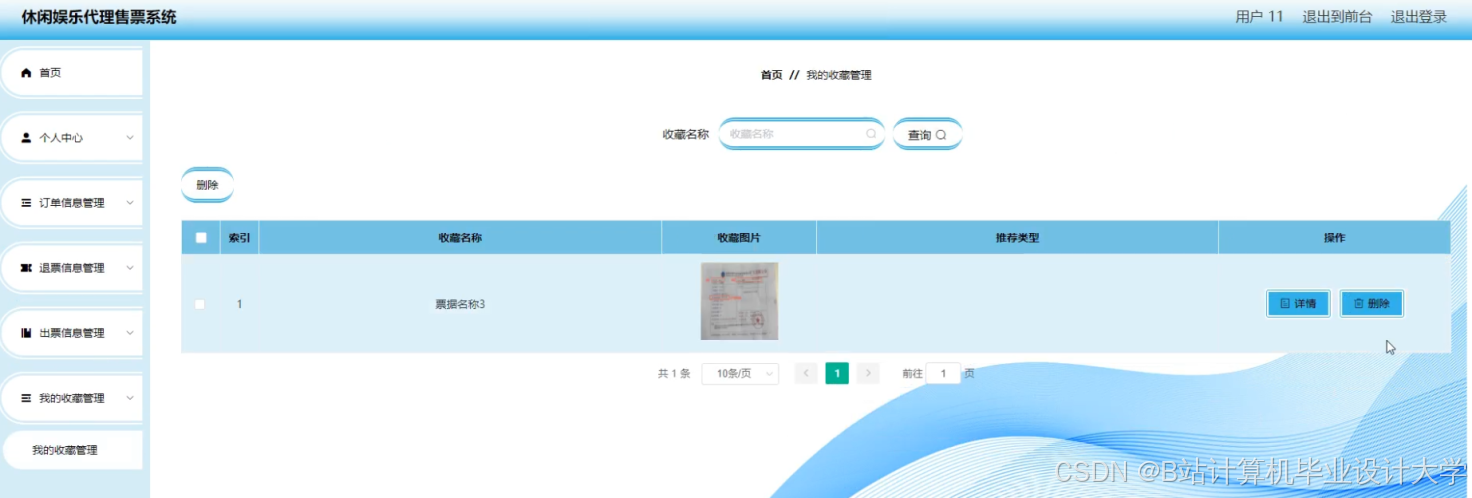The height and width of the screenshot is (498, 1472).
Task: Open the 首页 sidebar menu item
Action: [71, 73]
